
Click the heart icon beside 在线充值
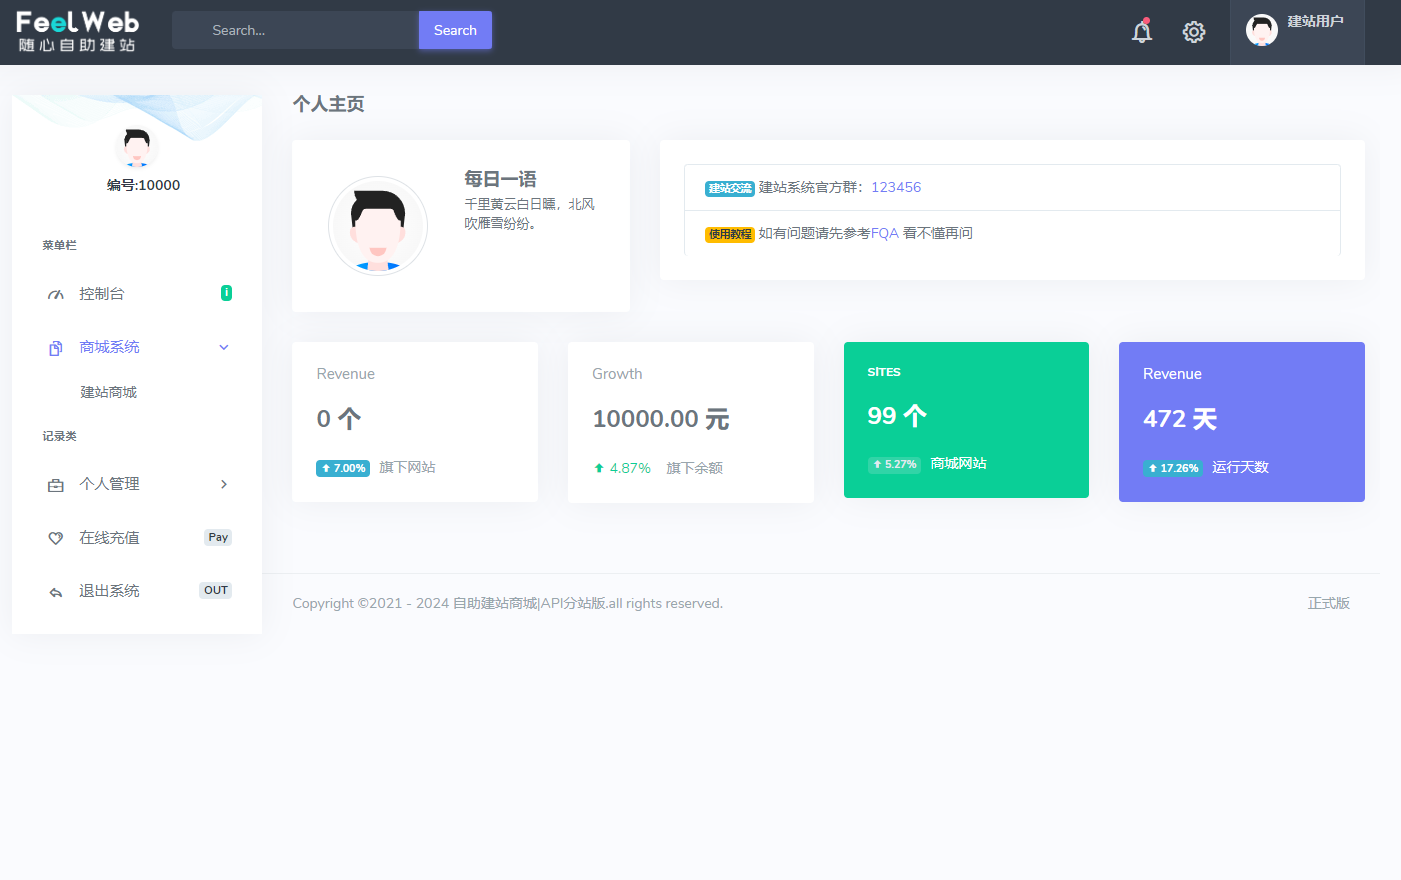56,538
